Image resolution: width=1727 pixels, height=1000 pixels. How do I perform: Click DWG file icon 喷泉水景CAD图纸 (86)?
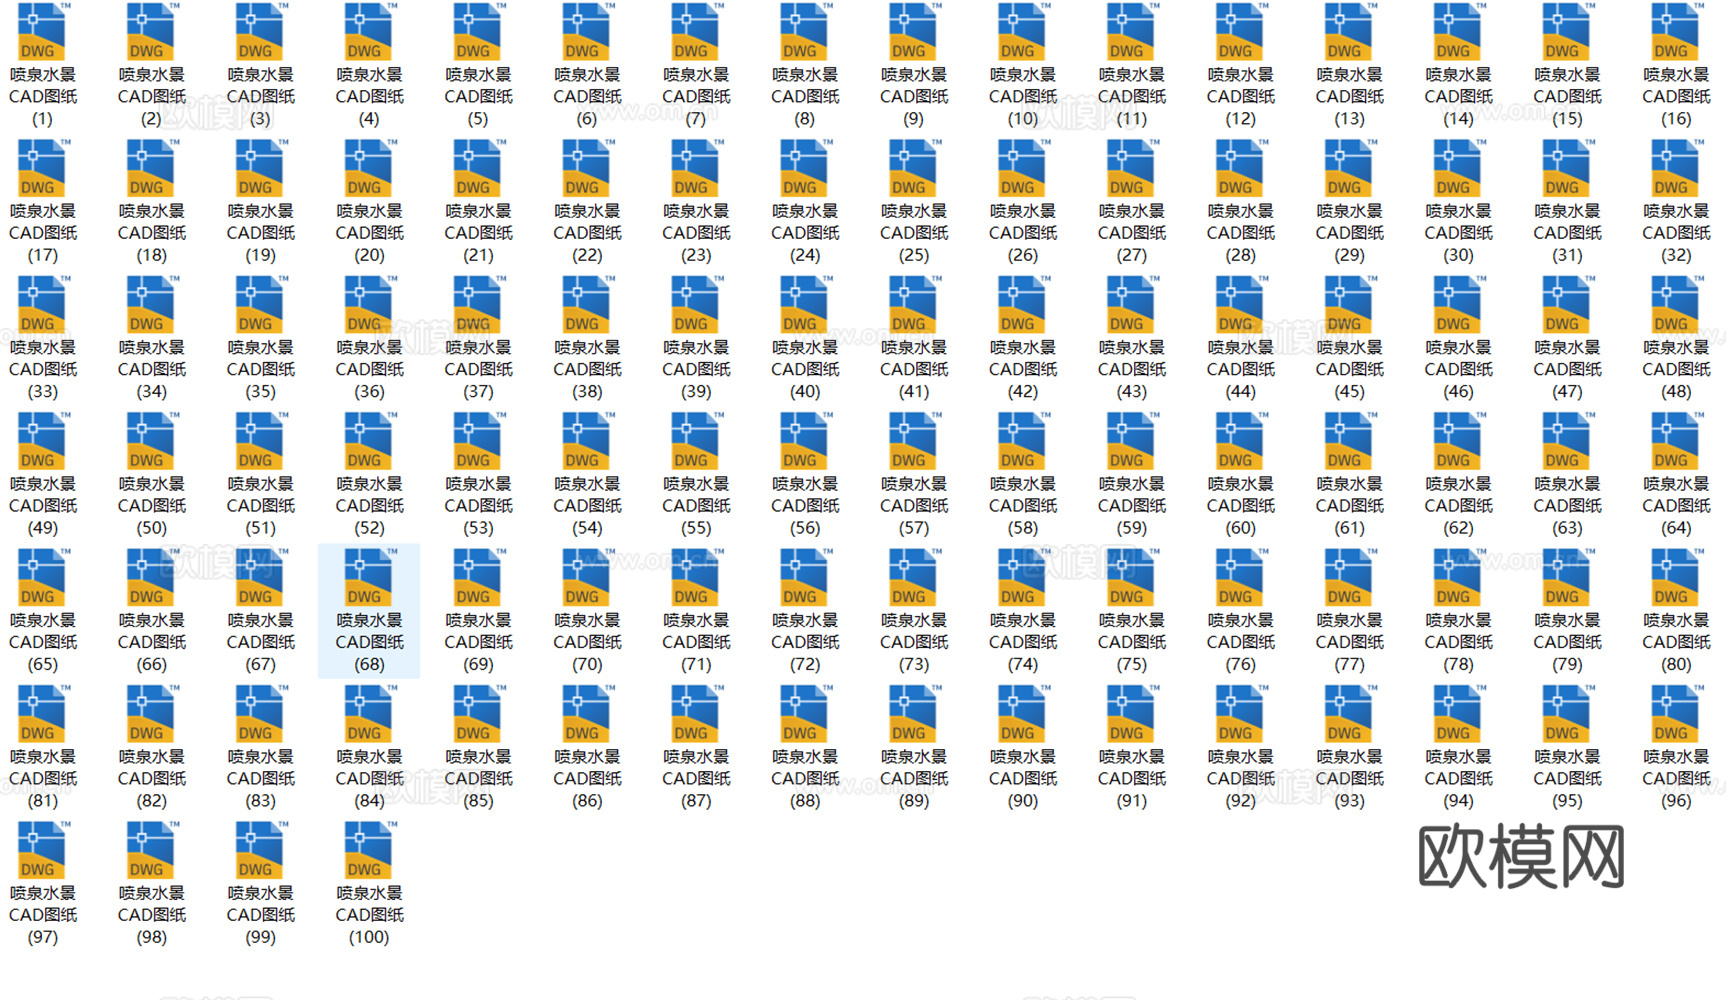[x=587, y=714]
